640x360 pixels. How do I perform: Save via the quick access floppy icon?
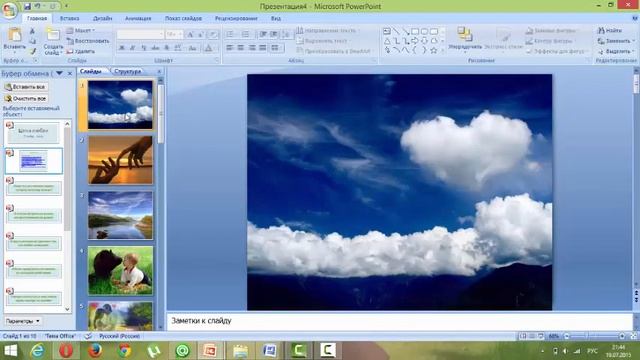(x=27, y=6)
